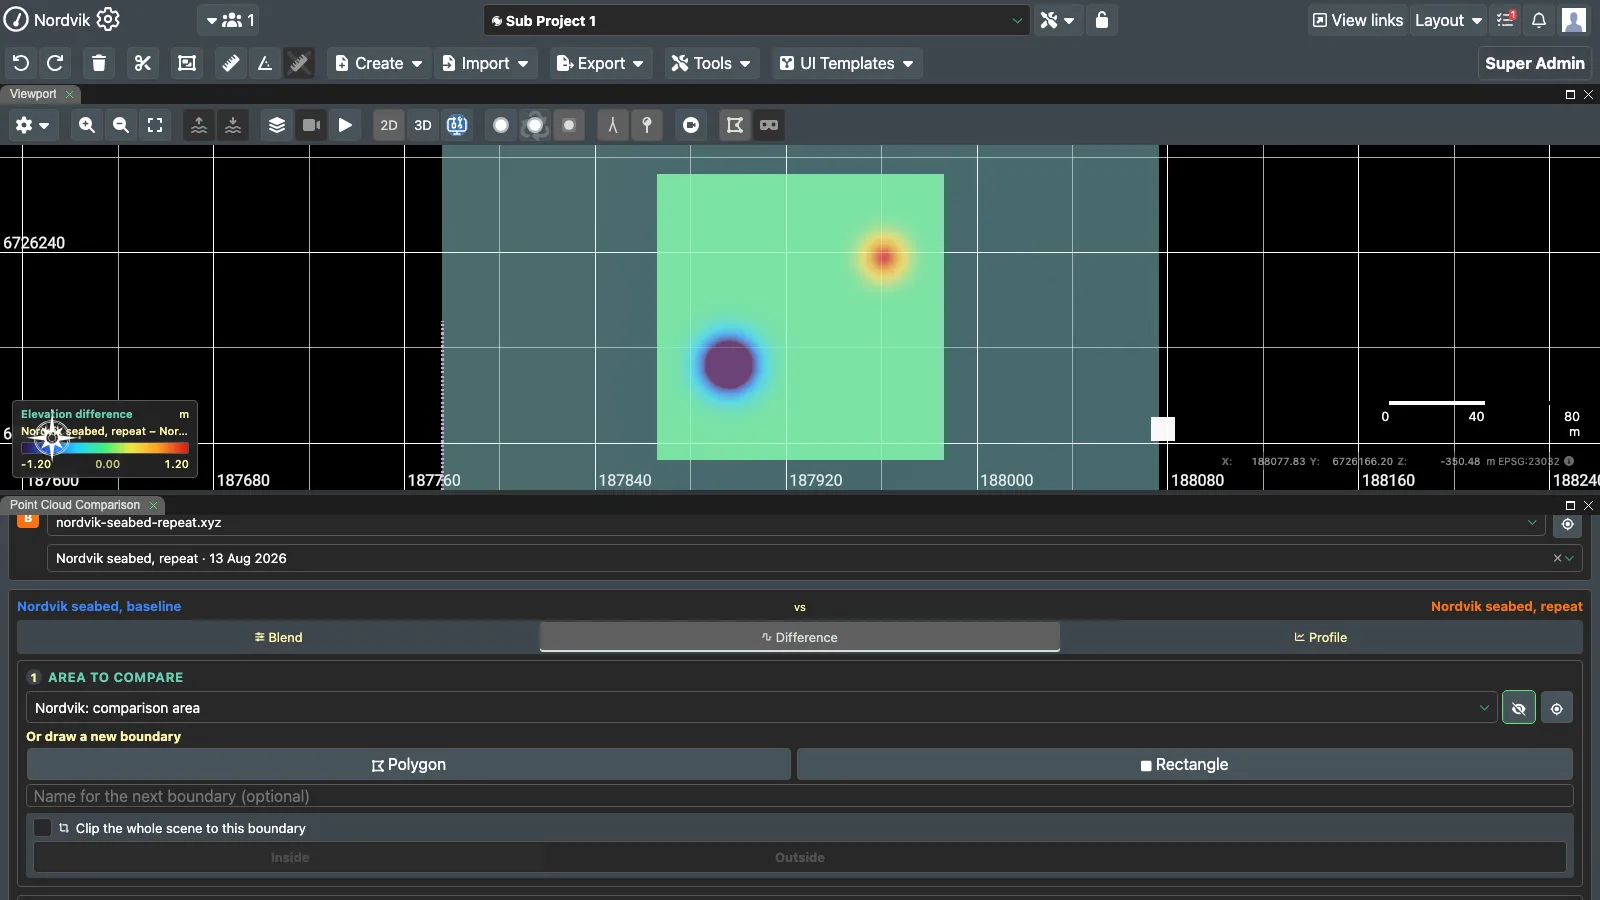The height and width of the screenshot is (900, 1600).
Task: Open the Sub Project 1 selector
Action: 757,20
